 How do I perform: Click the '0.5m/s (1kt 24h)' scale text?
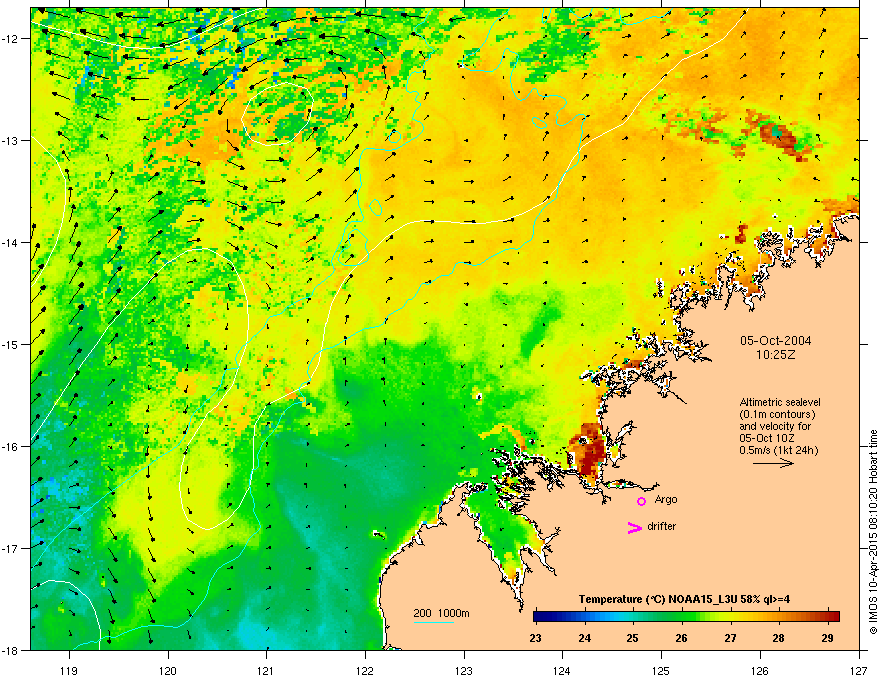click(x=778, y=450)
